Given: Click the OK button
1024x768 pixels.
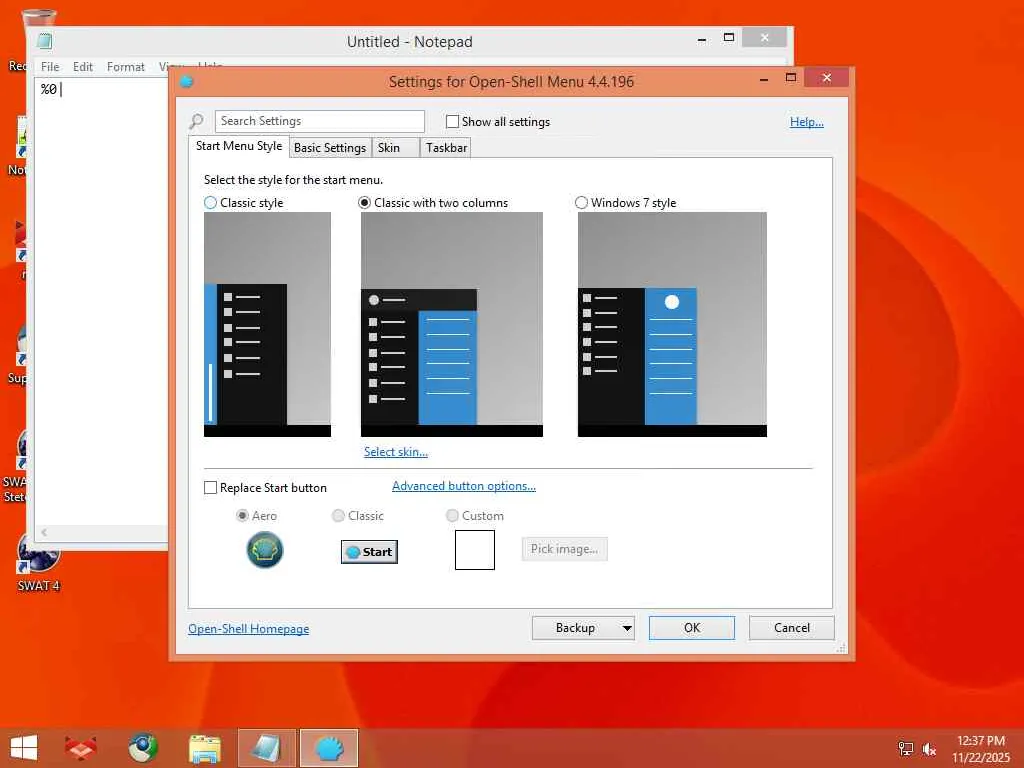Looking at the screenshot, I should tap(692, 628).
